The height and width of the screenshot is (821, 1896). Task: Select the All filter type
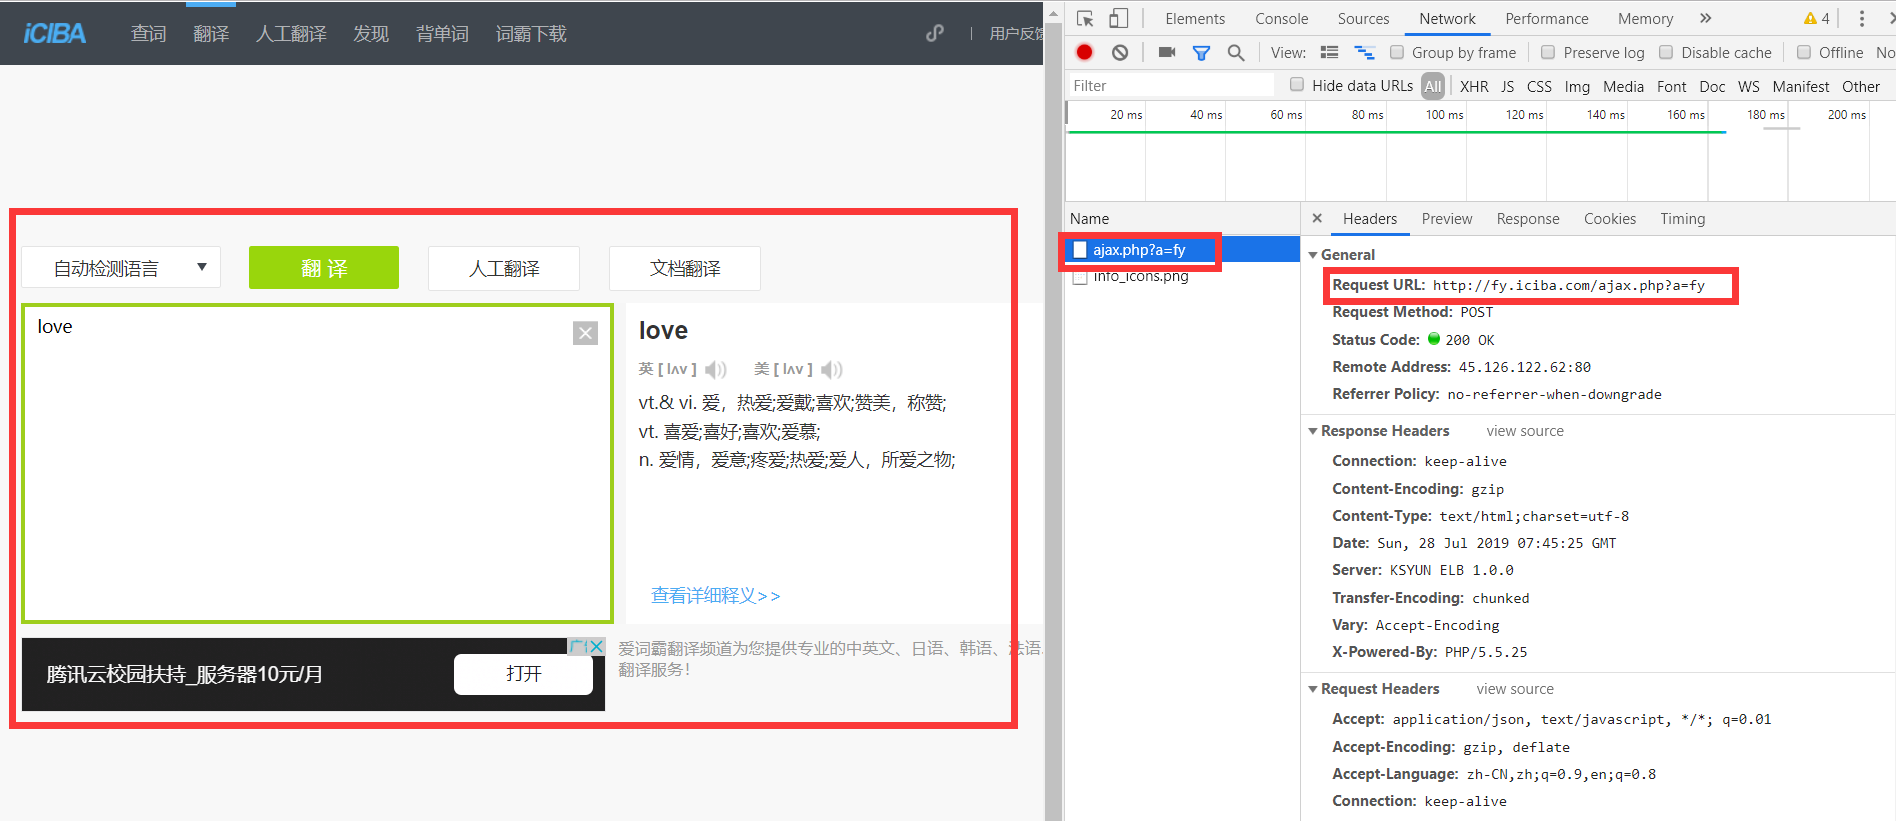coord(1433,86)
